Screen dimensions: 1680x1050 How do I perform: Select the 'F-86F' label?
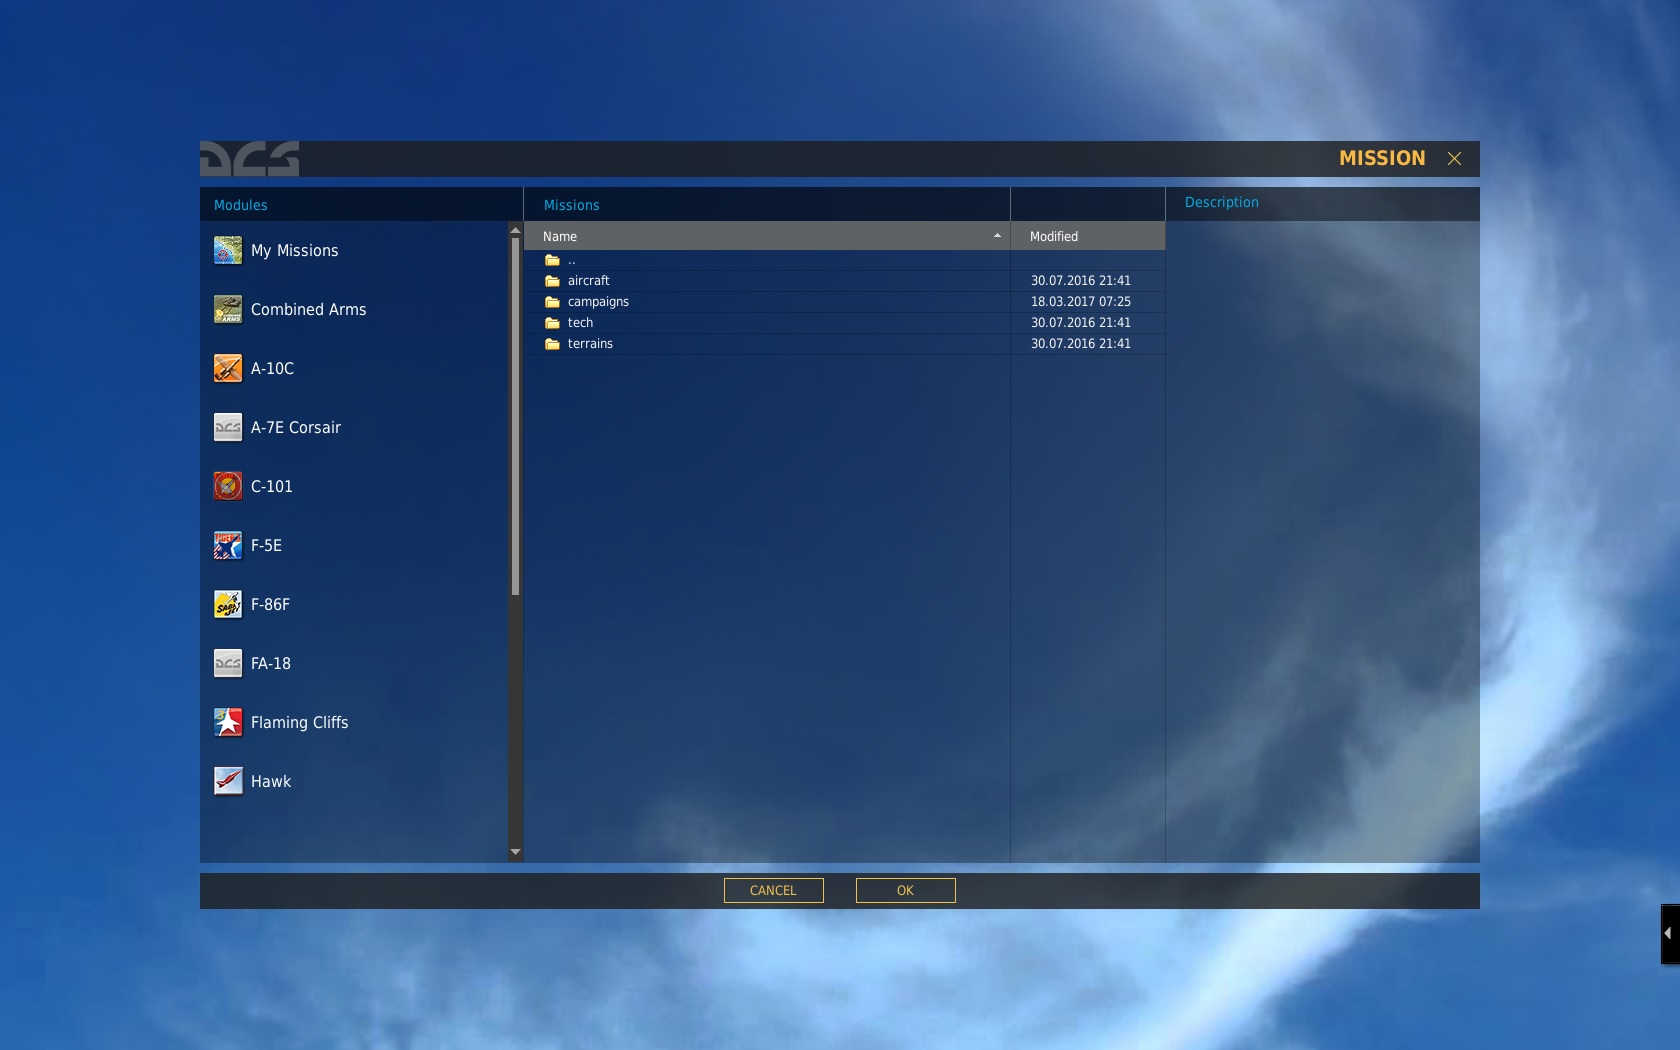click(270, 604)
